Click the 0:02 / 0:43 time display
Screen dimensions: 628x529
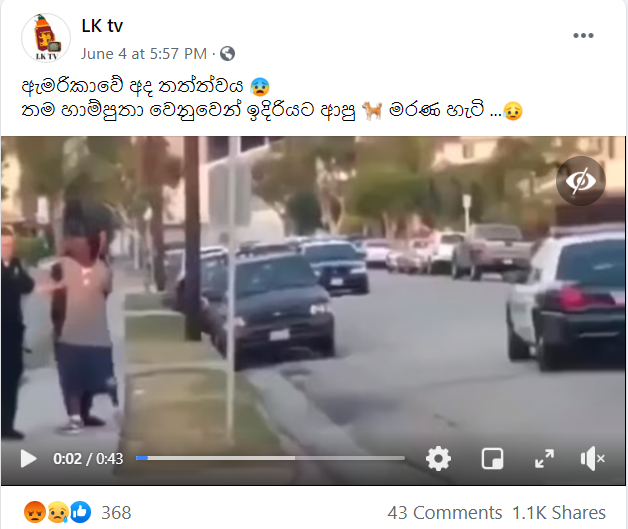[88, 459]
